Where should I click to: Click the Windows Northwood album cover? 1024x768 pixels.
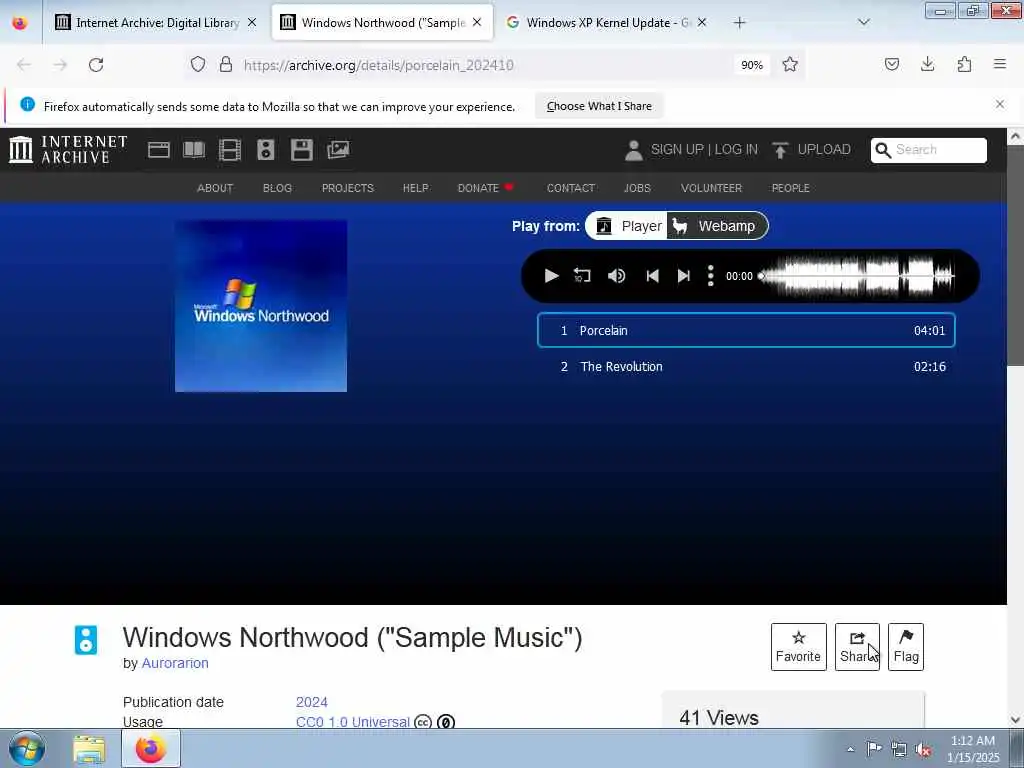coord(261,306)
